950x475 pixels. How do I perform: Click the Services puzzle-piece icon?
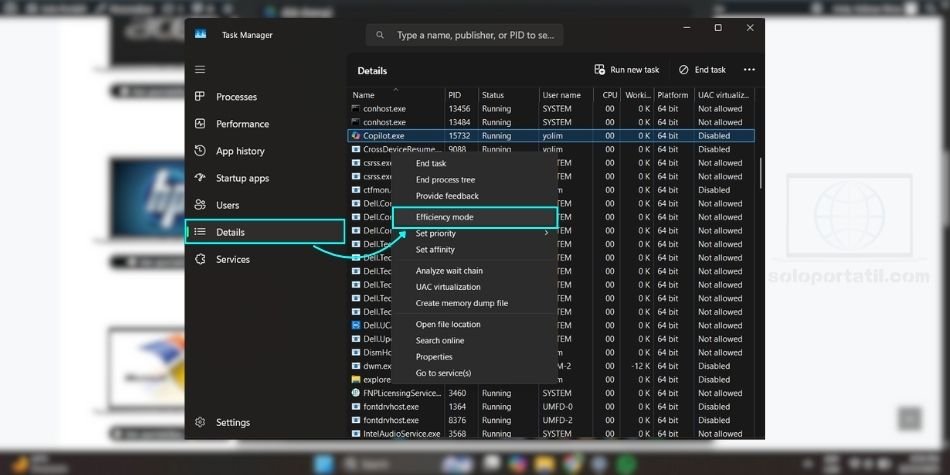pos(200,259)
